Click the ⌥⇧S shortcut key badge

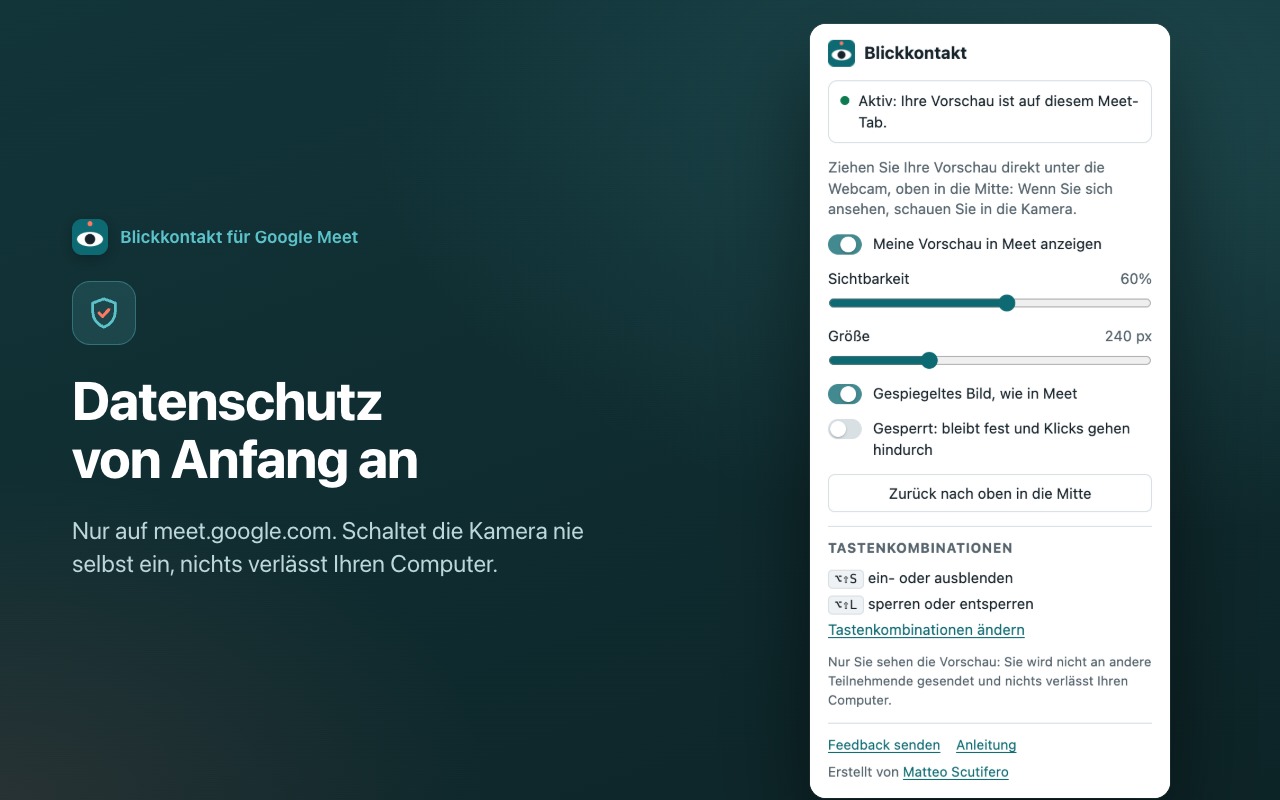(x=846, y=578)
